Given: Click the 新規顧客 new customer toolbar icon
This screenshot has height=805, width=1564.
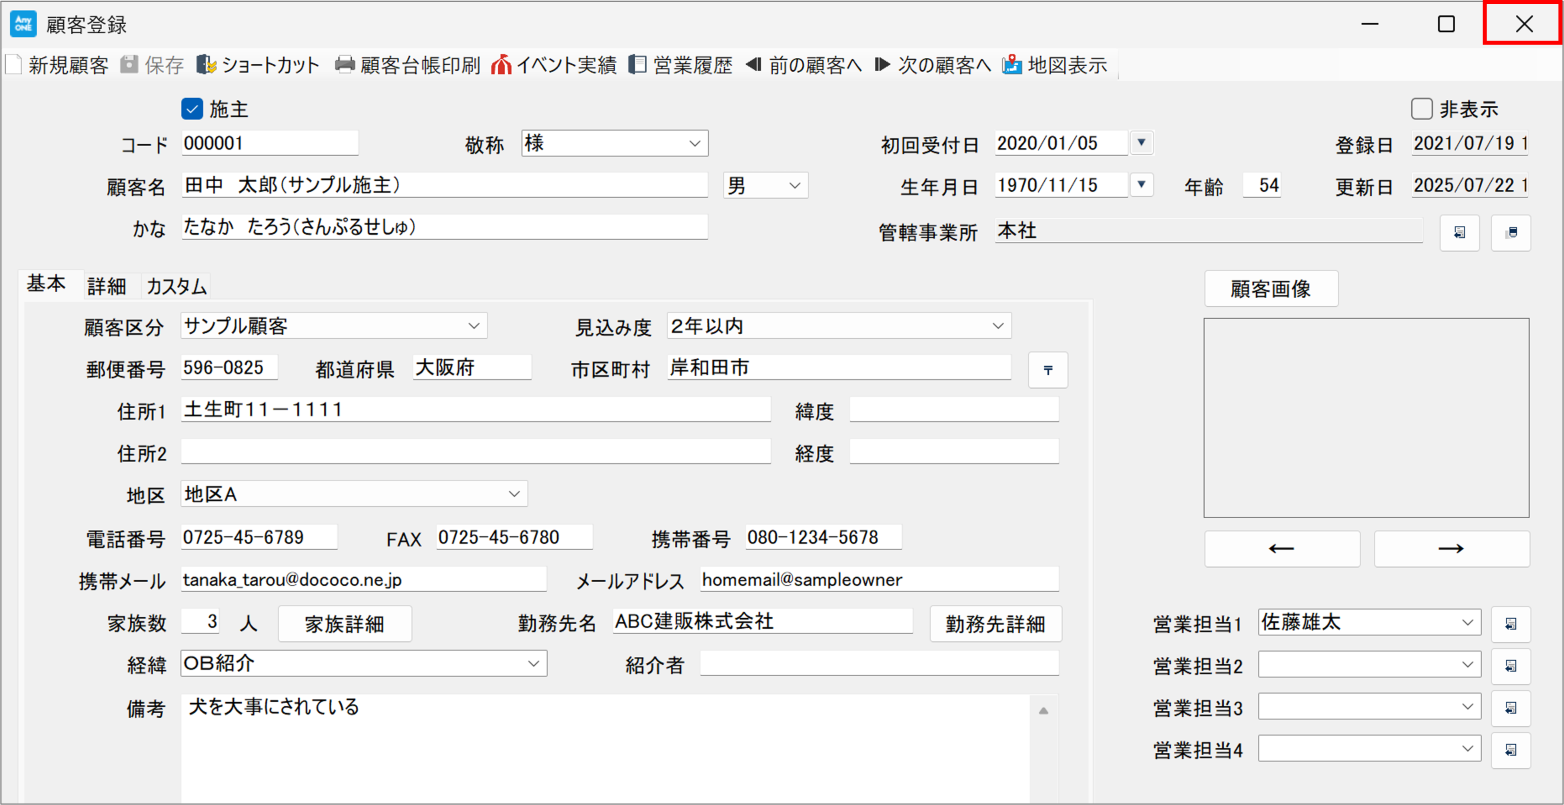Looking at the screenshot, I should tap(13, 66).
